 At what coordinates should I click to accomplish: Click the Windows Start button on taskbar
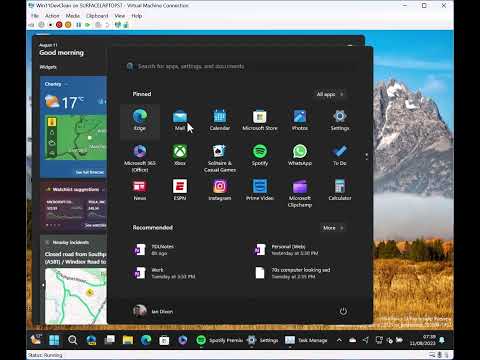(54, 340)
